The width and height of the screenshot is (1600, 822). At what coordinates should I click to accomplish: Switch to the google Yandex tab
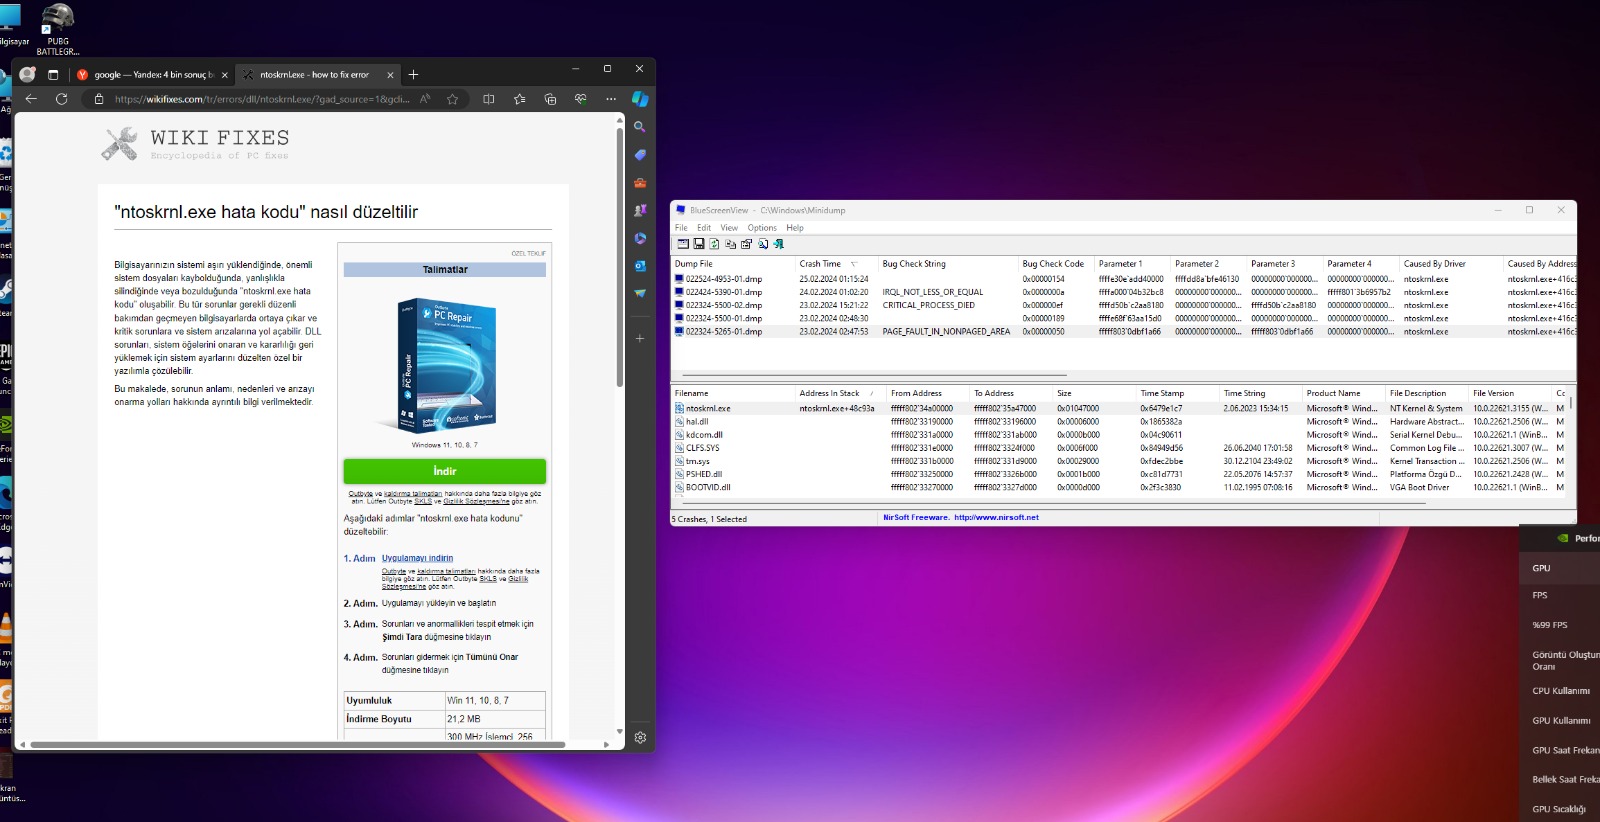(x=152, y=75)
